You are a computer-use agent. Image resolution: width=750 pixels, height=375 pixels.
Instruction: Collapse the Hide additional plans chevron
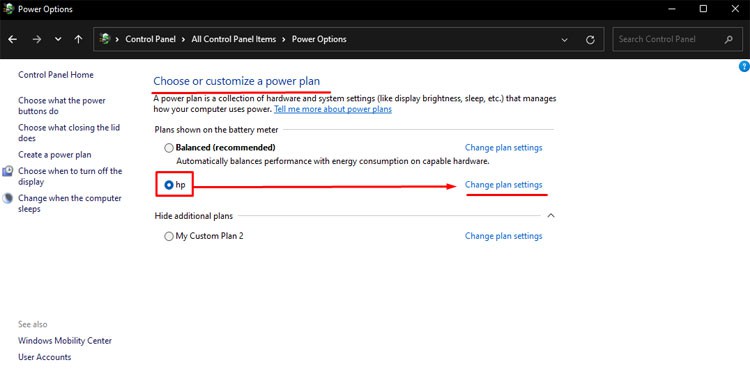pyautogui.click(x=551, y=216)
